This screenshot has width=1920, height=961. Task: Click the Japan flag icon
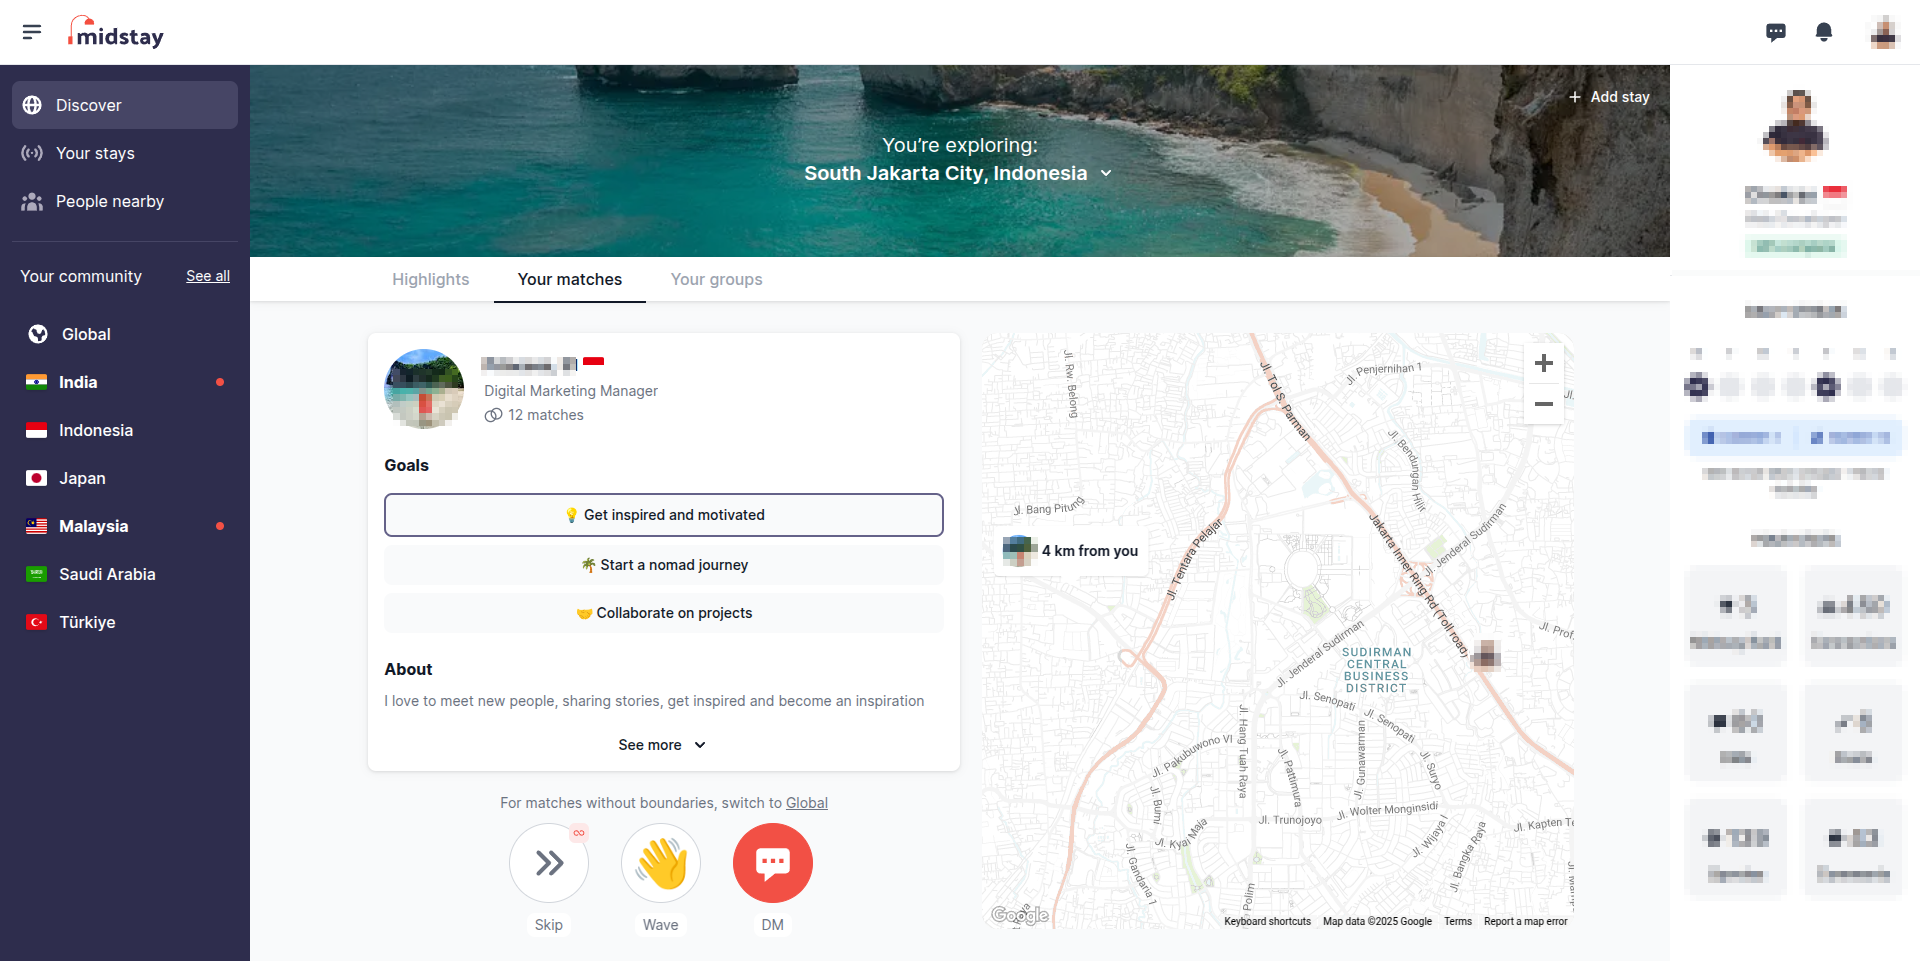click(37, 478)
